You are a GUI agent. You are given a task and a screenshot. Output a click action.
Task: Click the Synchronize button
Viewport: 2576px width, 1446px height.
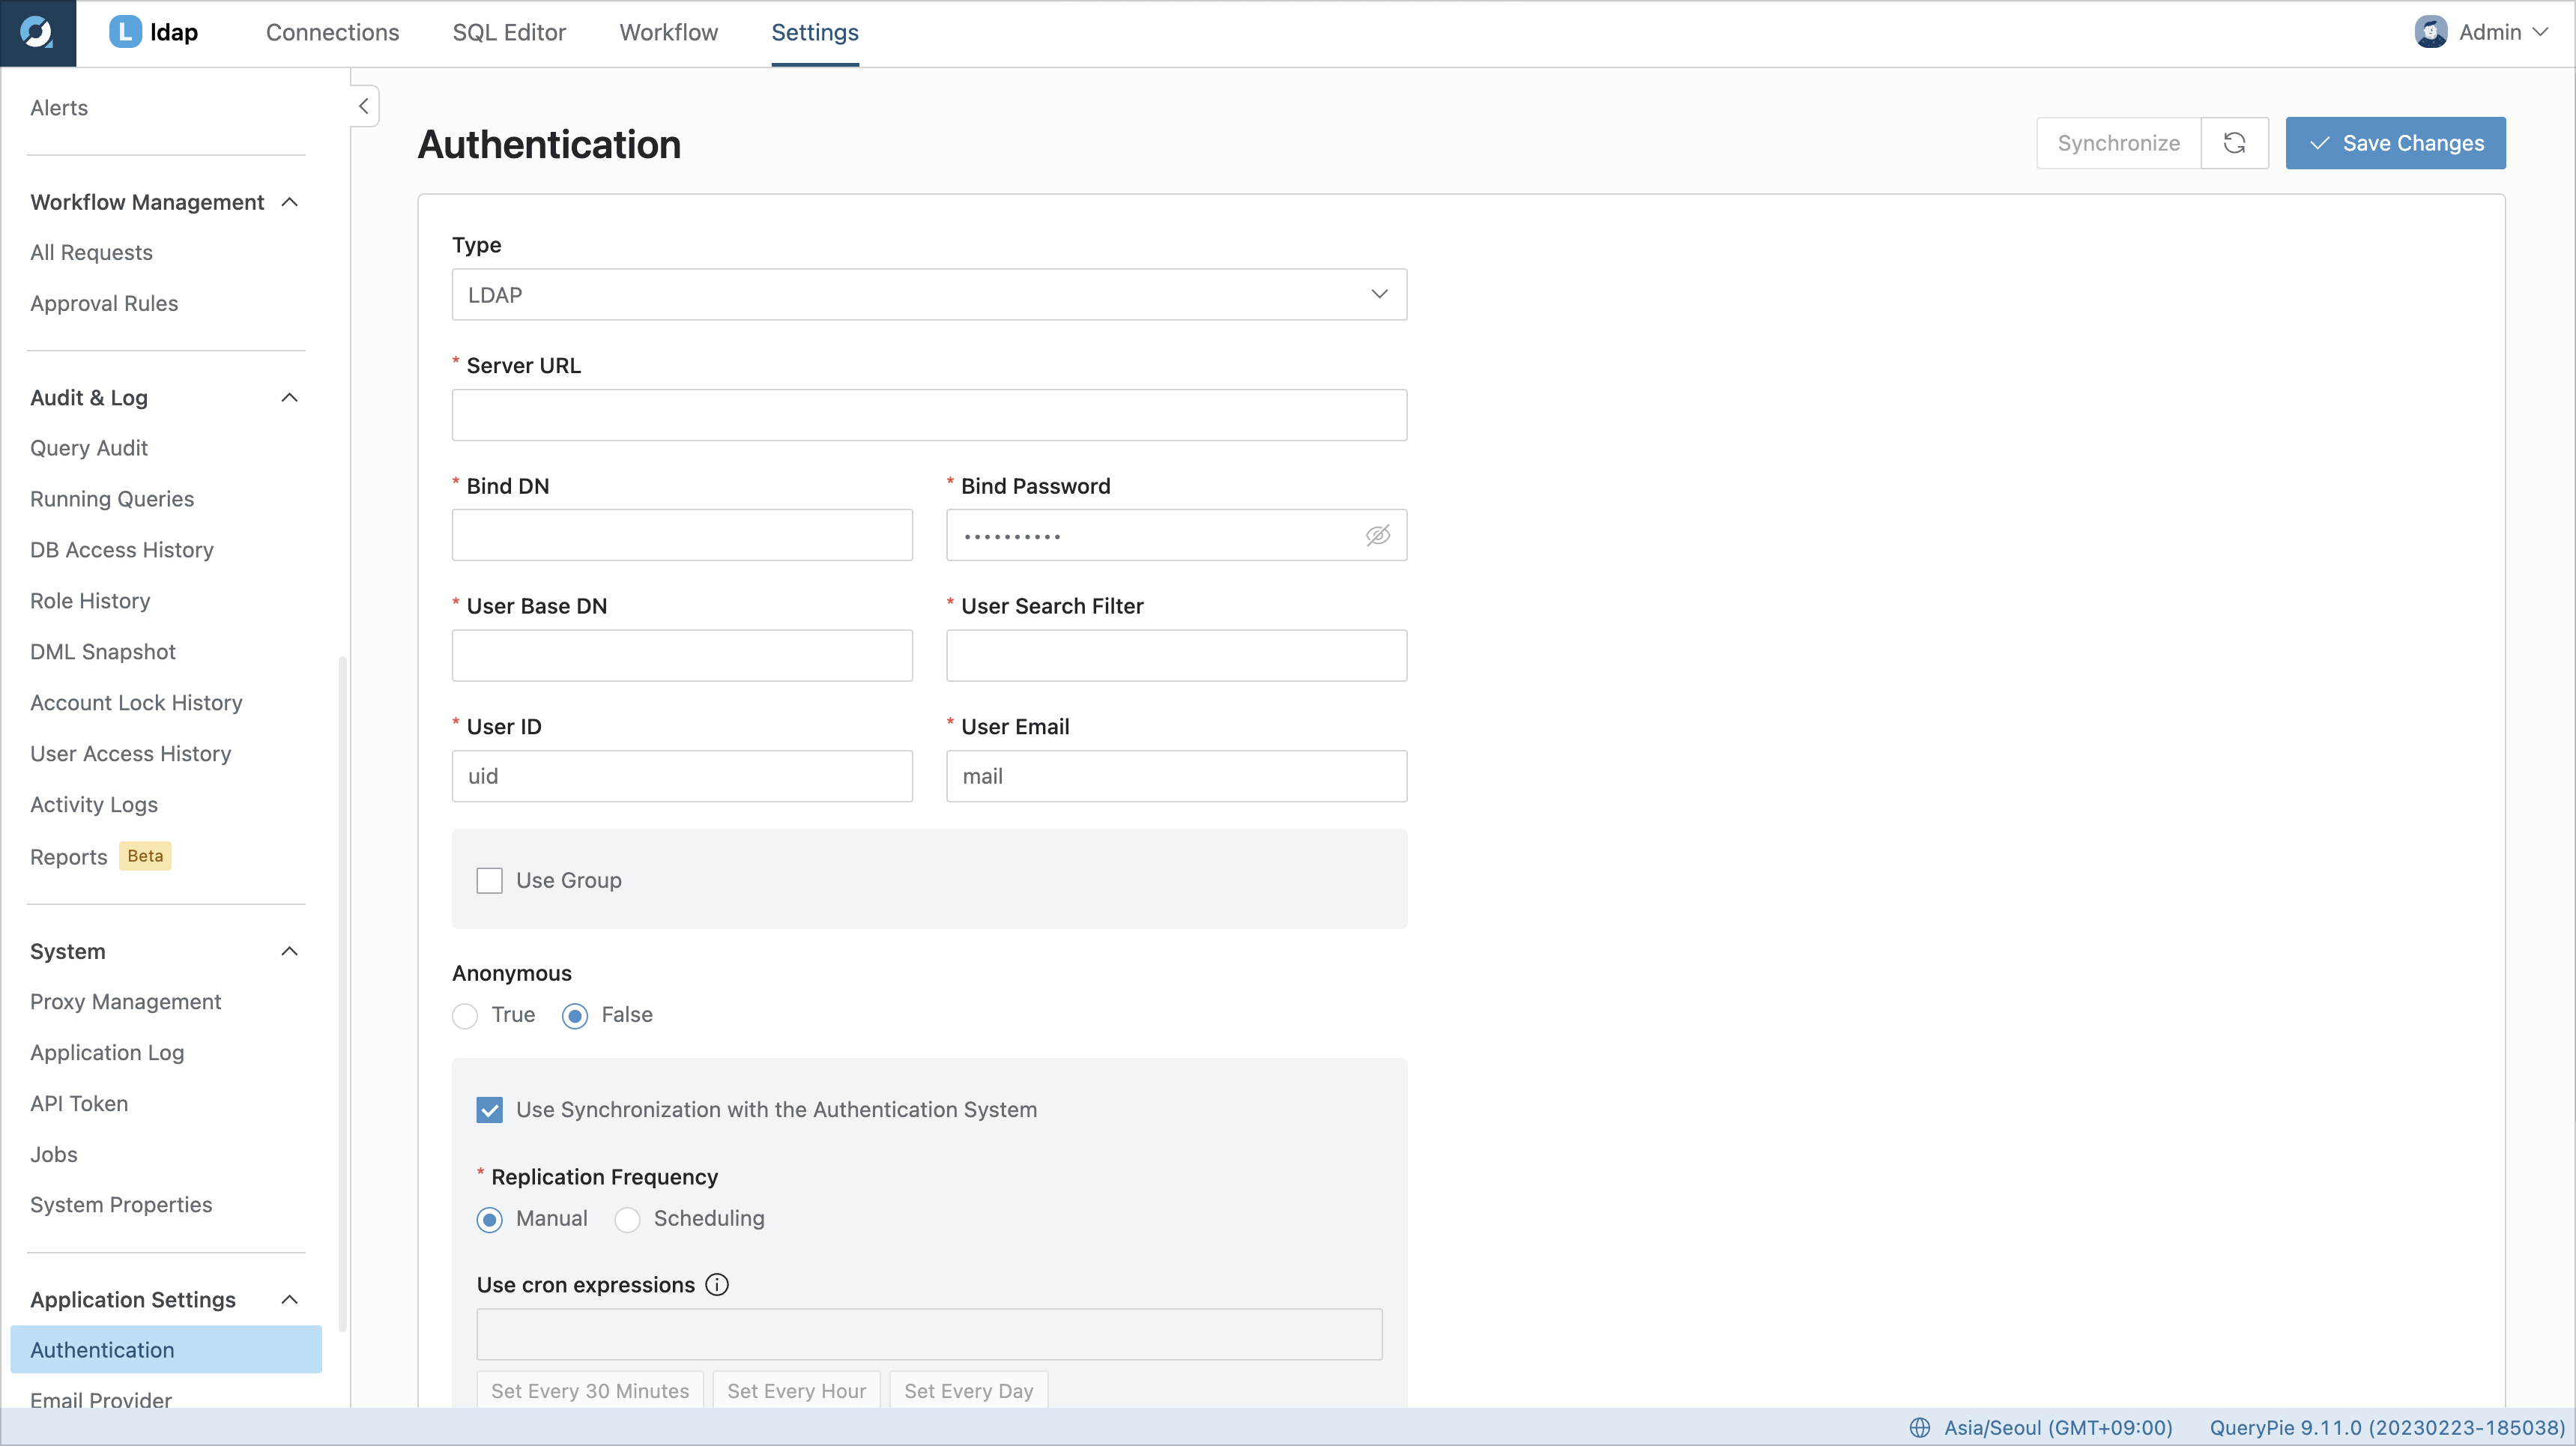(2119, 143)
